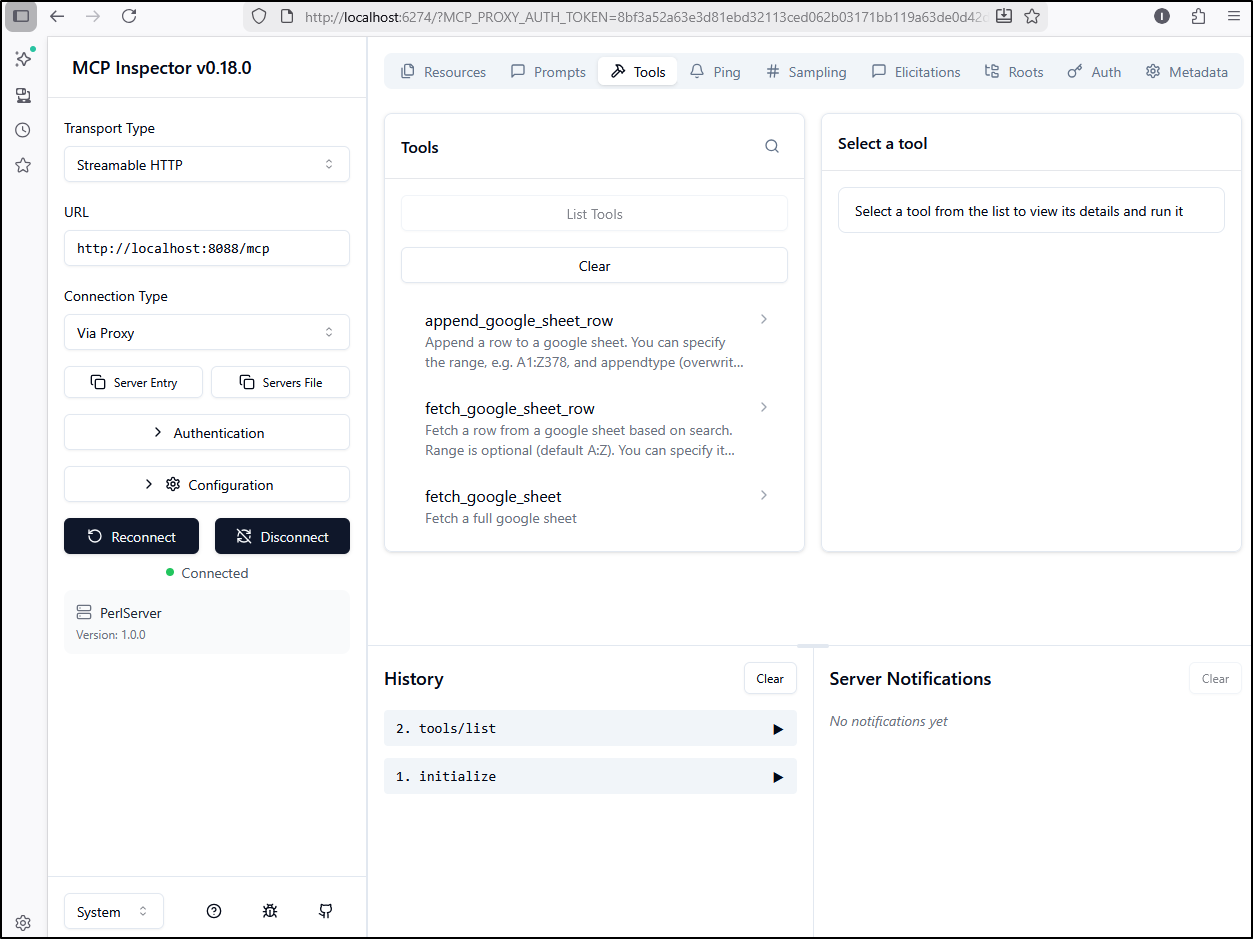Switch to the Sampling tab
Screen dimensions: 1253x939
coord(806,72)
